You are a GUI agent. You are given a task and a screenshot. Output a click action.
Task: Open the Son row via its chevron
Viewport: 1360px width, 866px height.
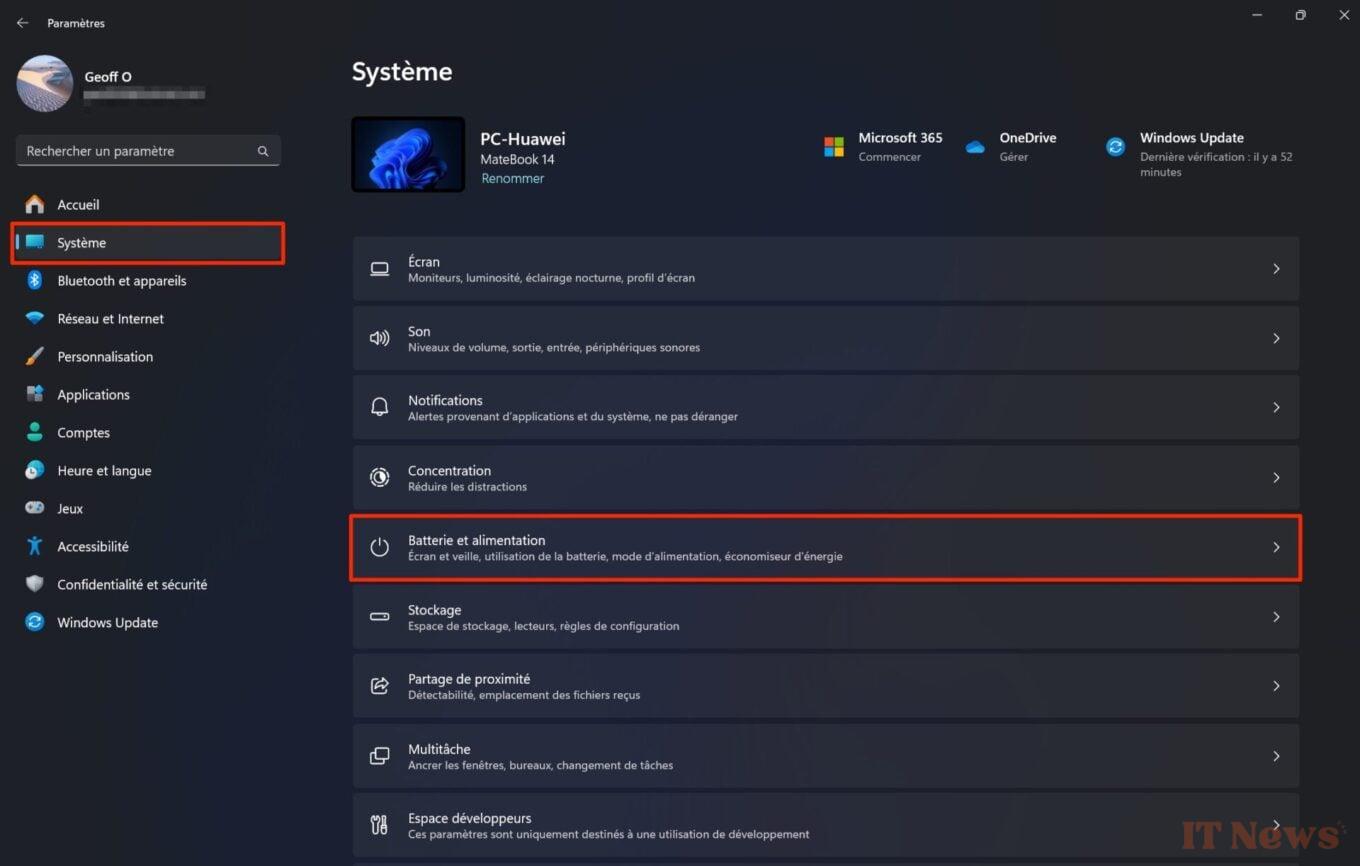pos(1276,338)
